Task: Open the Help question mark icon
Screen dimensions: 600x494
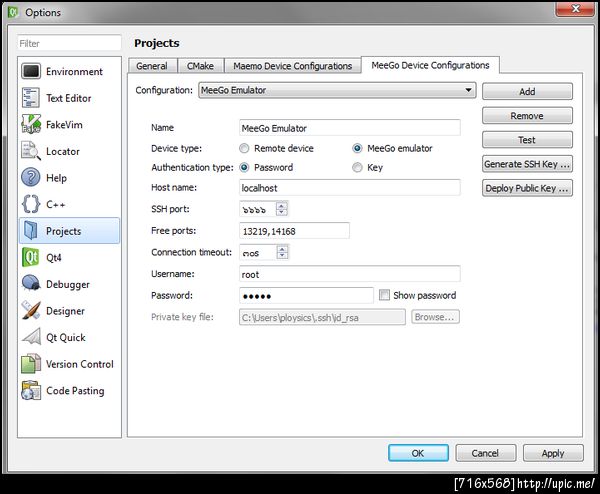Action: [x=31, y=178]
